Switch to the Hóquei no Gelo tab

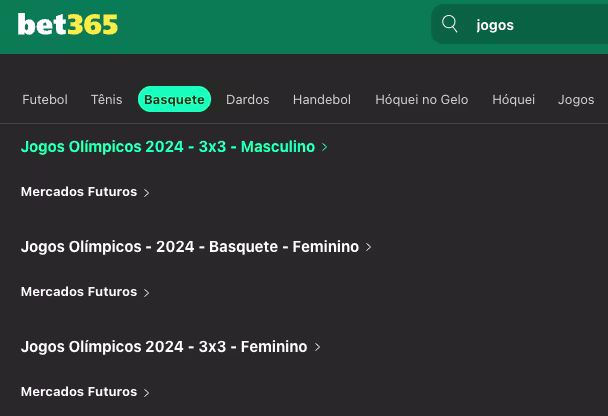point(421,100)
